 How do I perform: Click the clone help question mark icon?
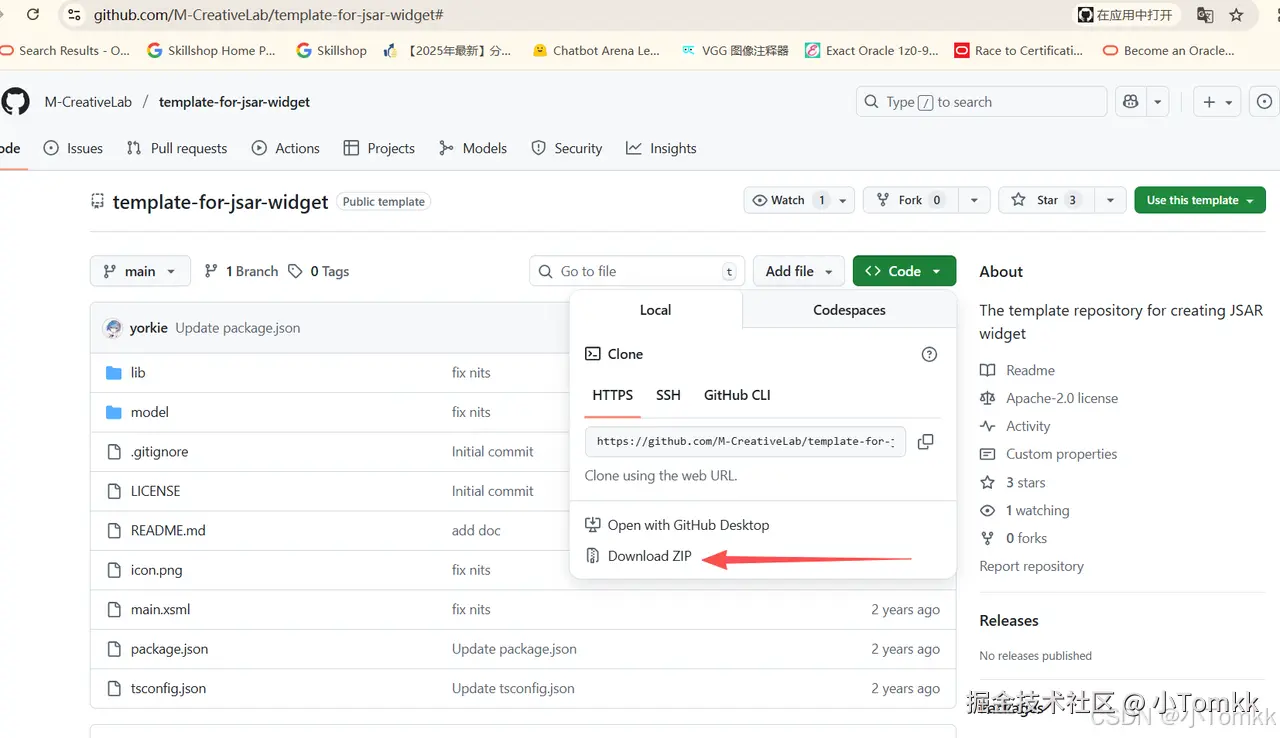point(929,354)
